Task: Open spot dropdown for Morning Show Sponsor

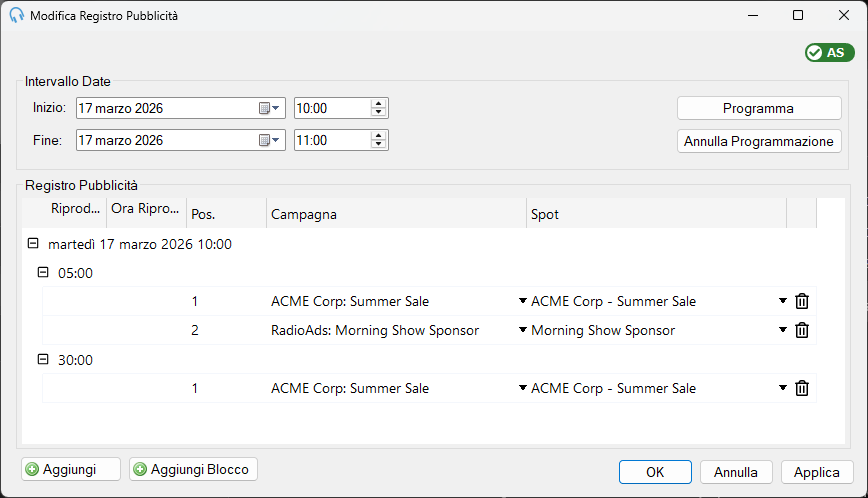Action: (783, 330)
